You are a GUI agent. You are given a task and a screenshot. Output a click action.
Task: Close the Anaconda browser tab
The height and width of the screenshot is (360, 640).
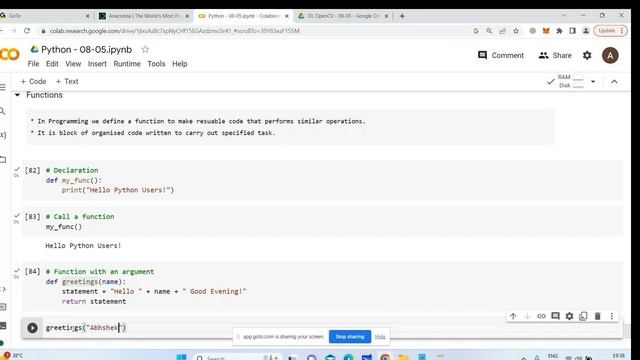pyautogui.click(x=187, y=16)
